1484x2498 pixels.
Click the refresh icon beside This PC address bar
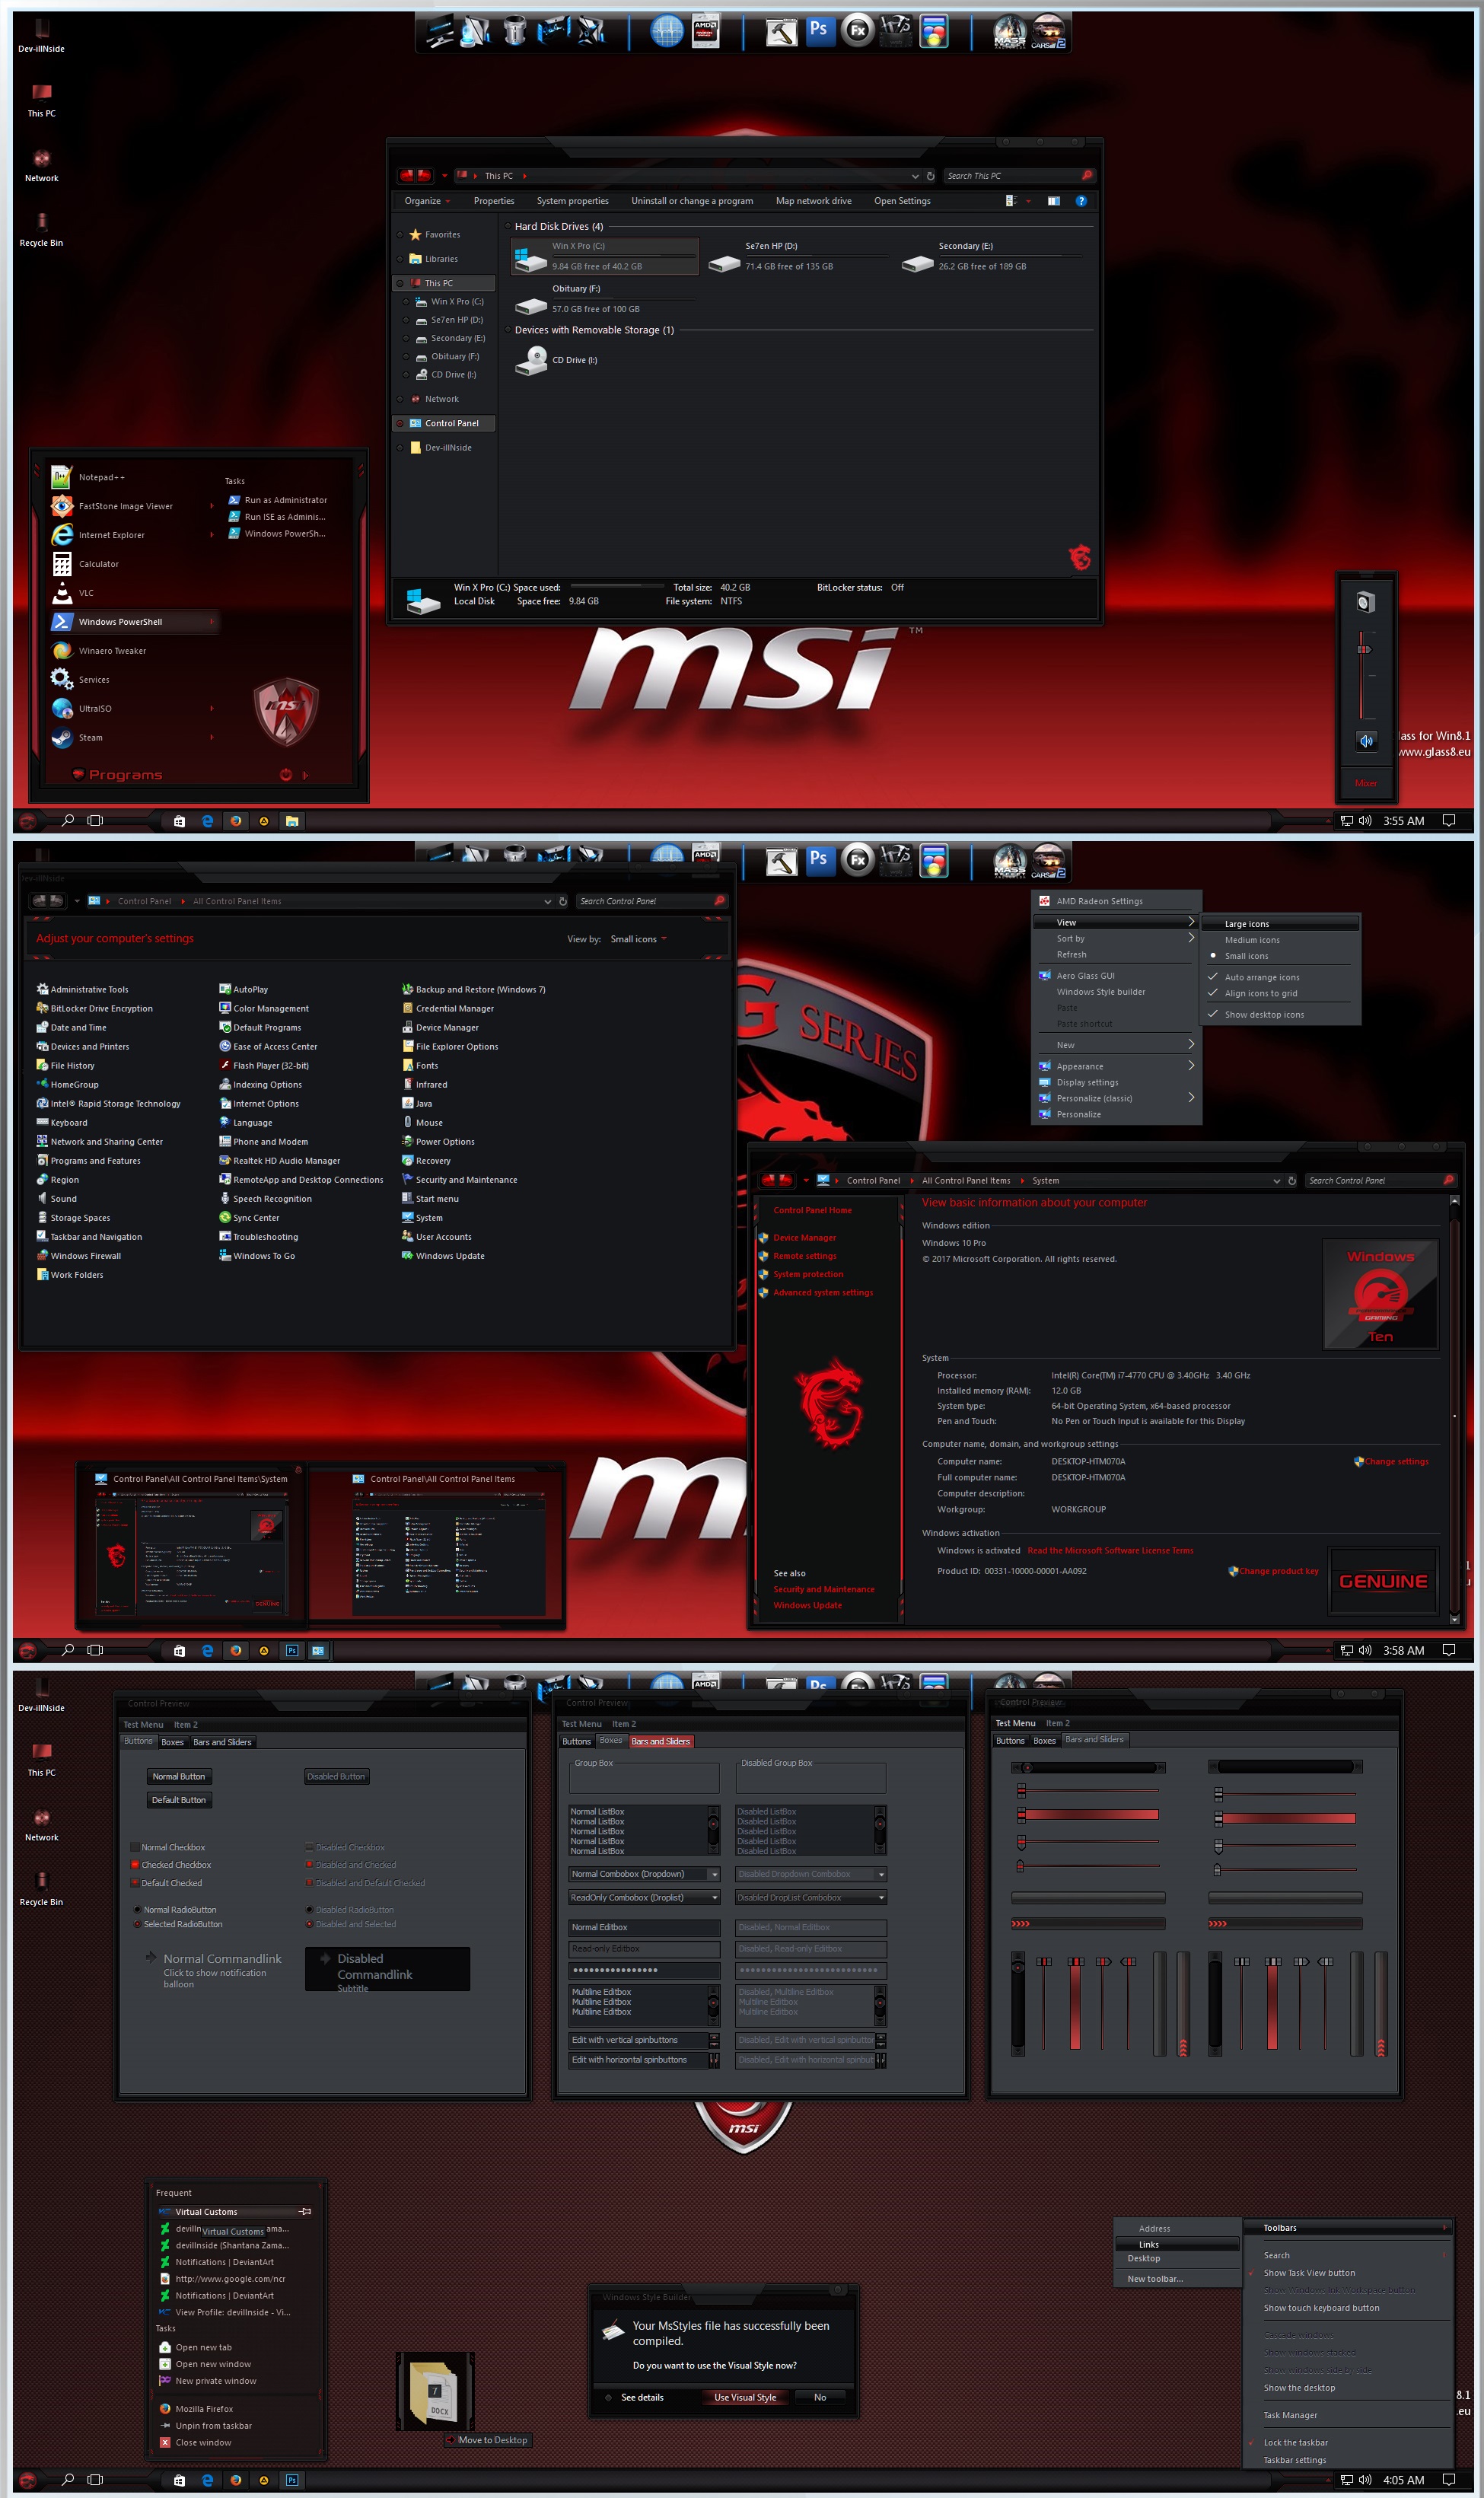(x=930, y=176)
